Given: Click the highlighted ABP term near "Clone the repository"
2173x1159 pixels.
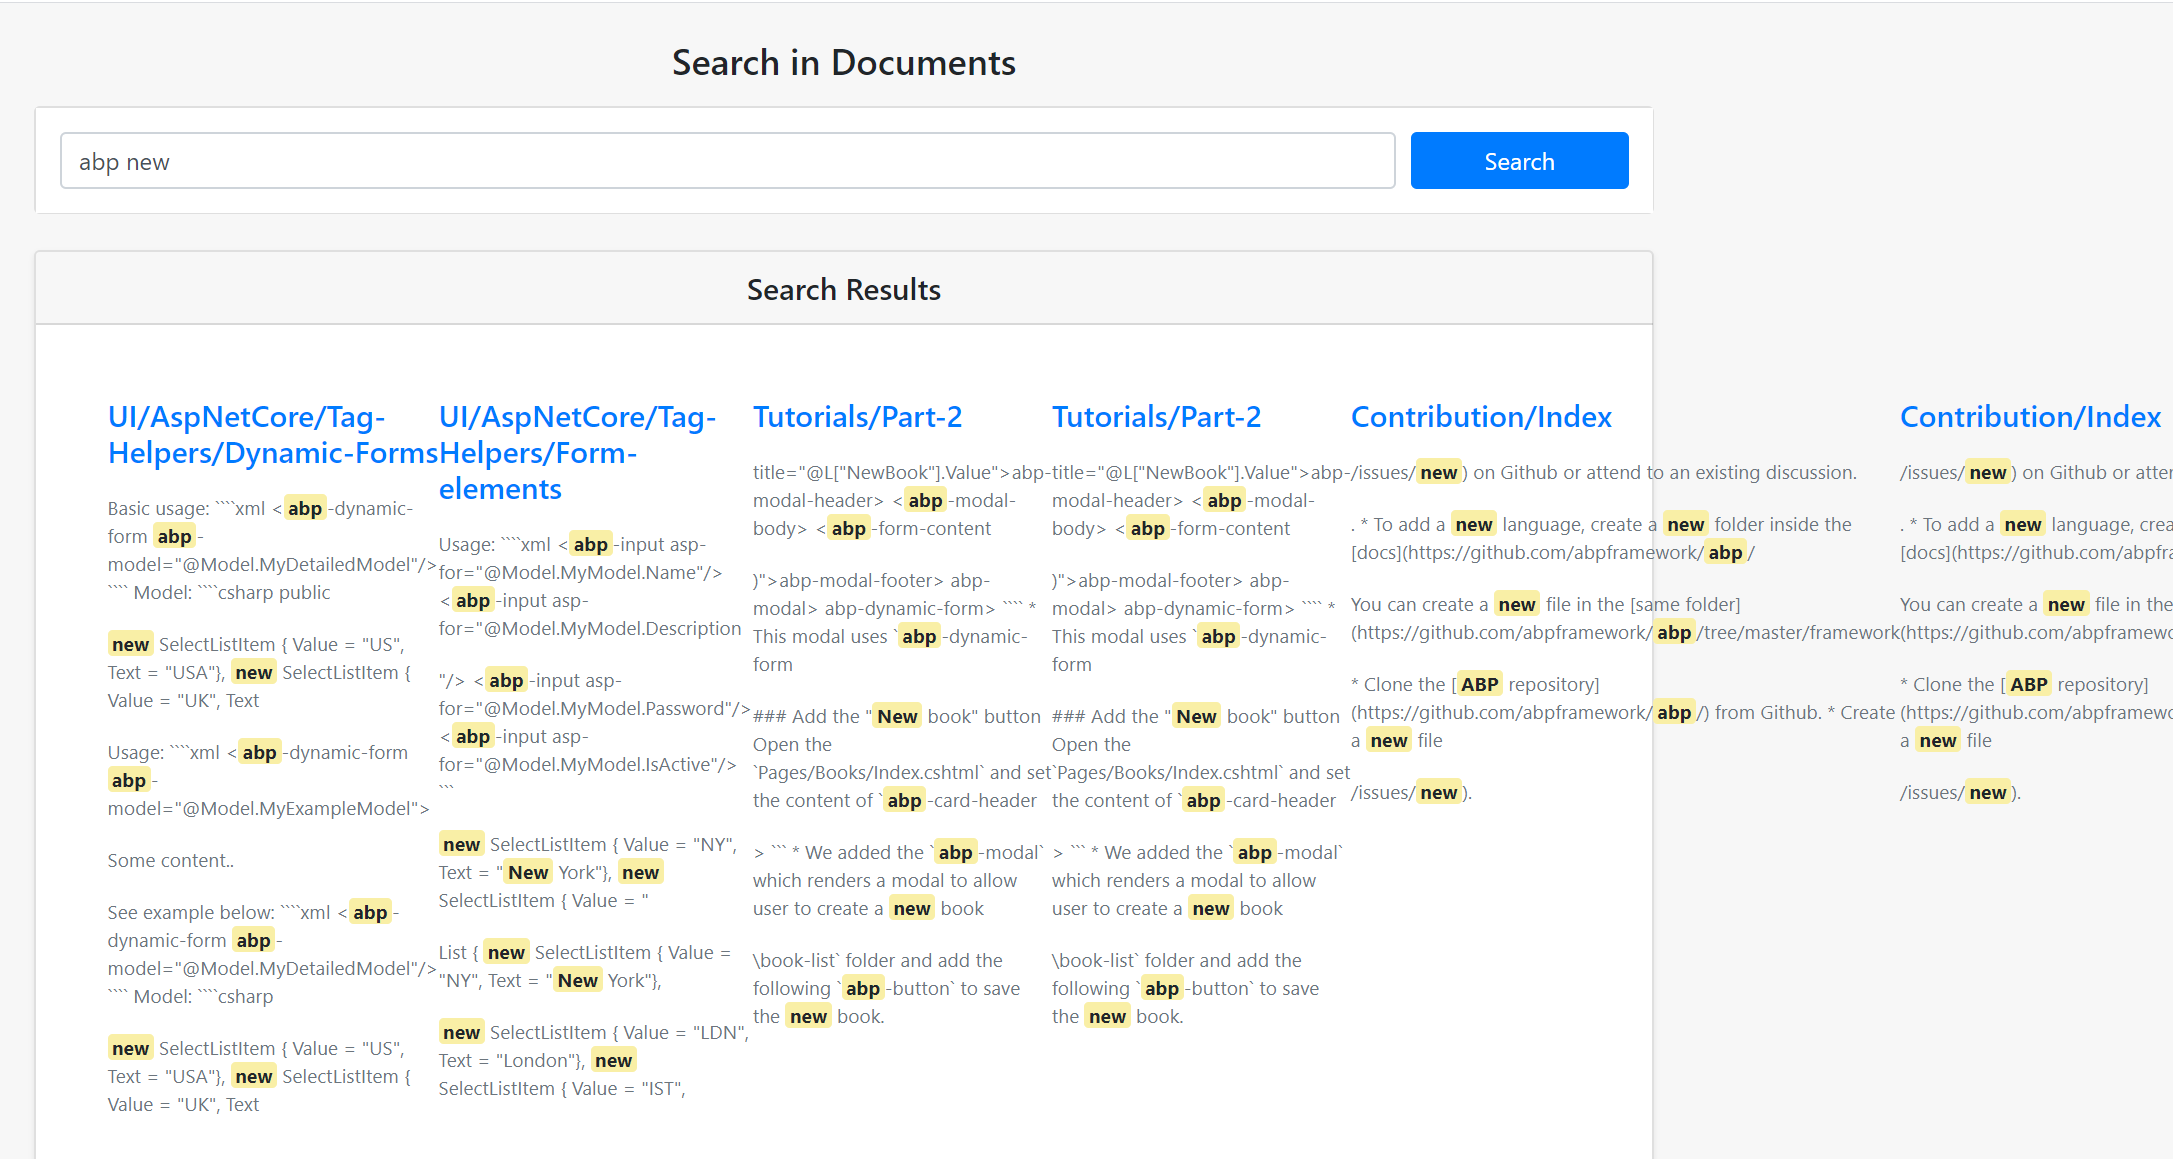Looking at the screenshot, I should click(x=1479, y=683).
